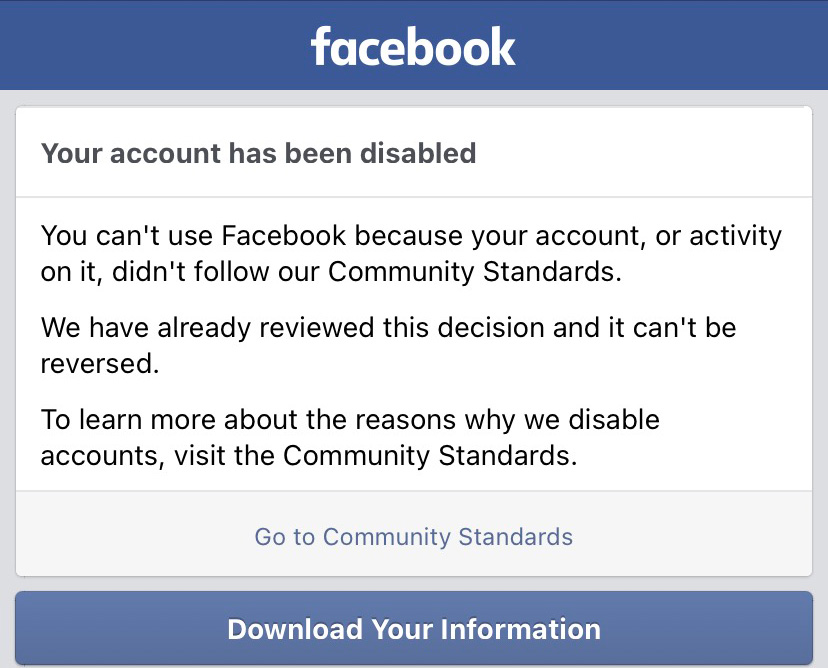Click the Facebook logo in the header

(x=413, y=46)
